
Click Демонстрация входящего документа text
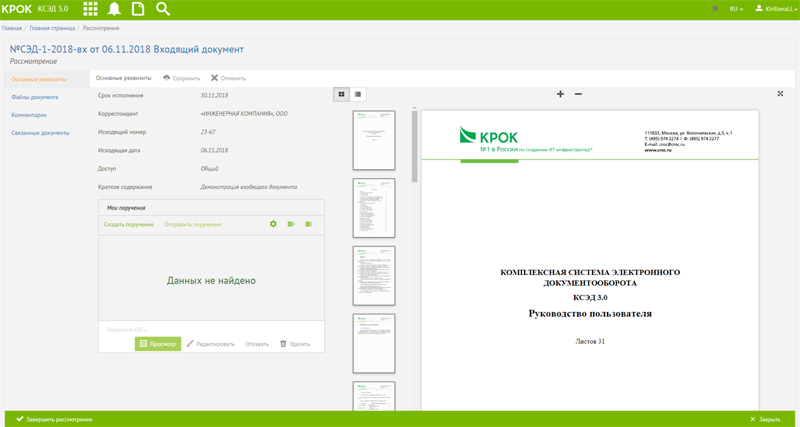pos(249,187)
